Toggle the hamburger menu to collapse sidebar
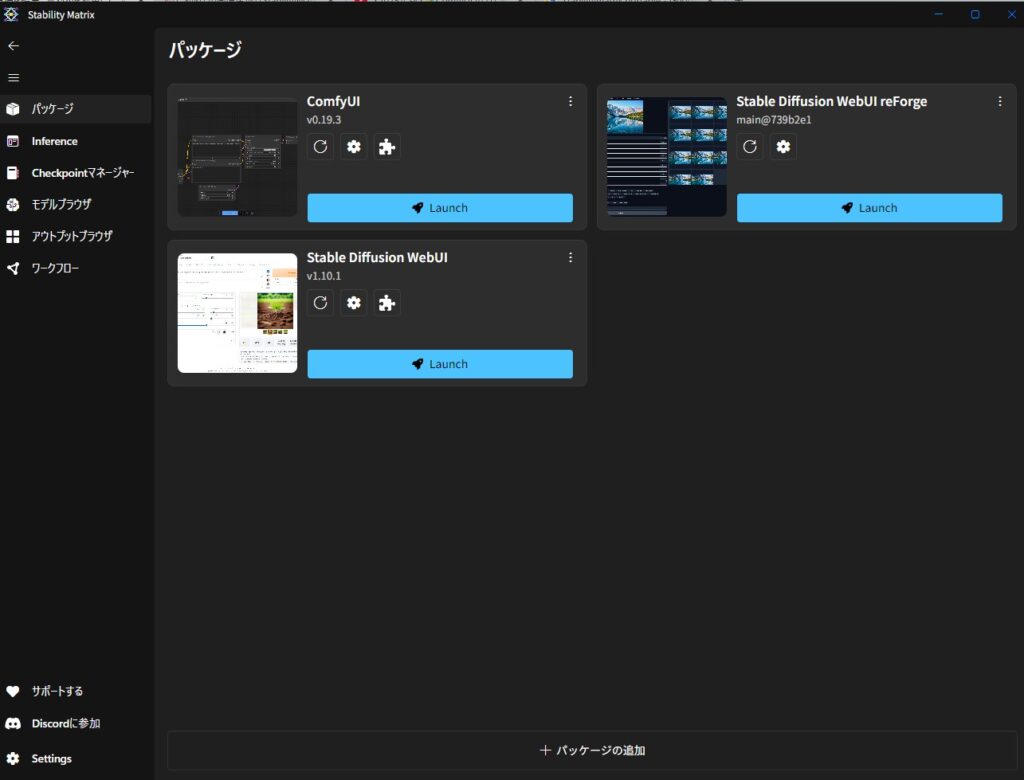Viewport: 1024px width, 780px height. (x=13, y=77)
